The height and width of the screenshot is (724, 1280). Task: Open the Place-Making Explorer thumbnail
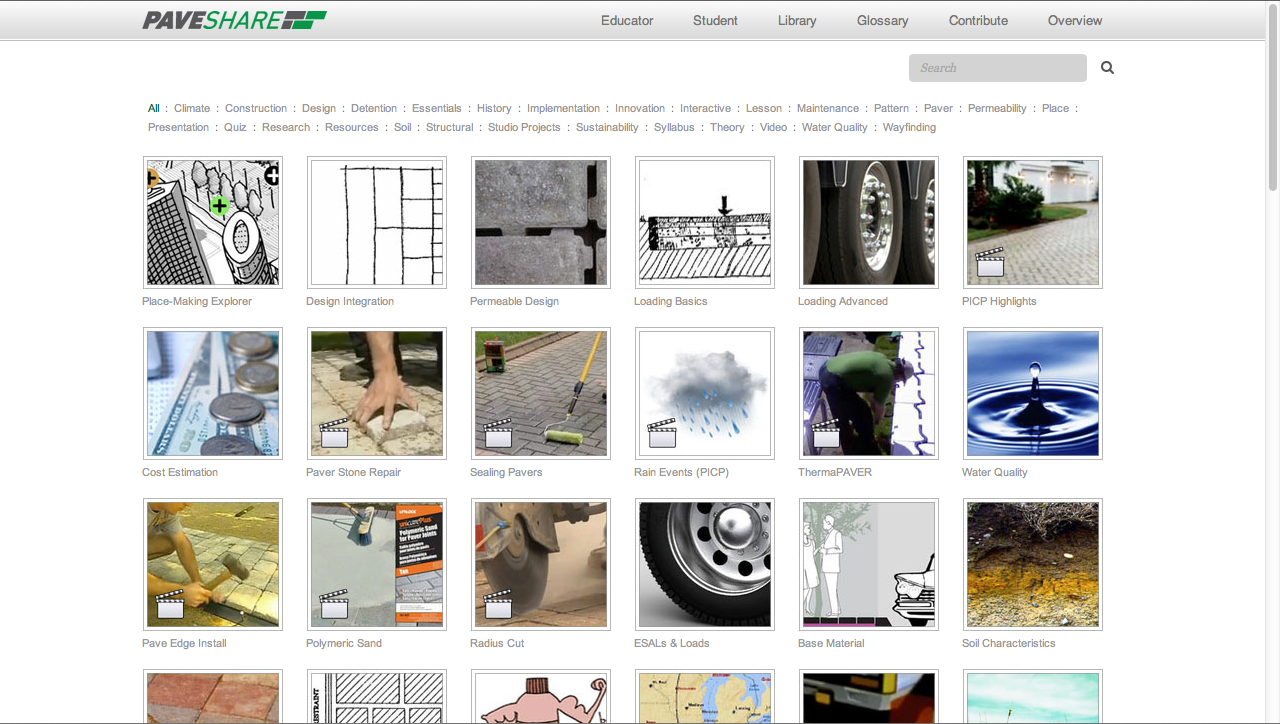[213, 222]
